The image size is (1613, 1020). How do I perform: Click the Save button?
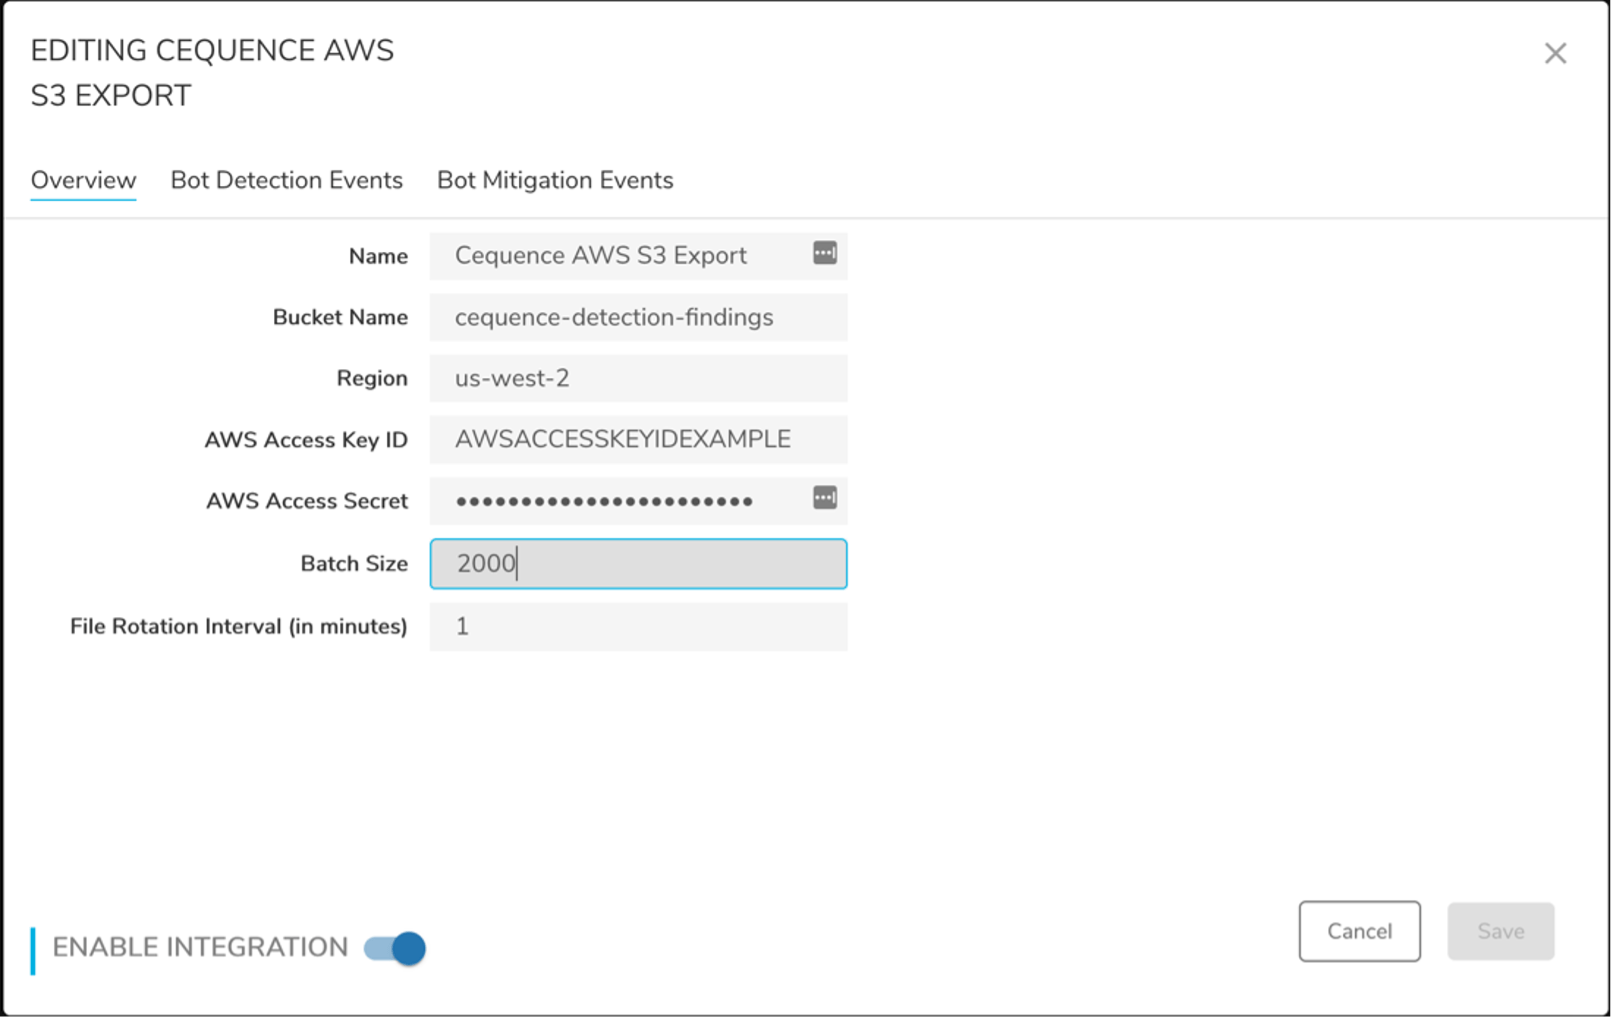pyautogui.click(x=1500, y=931)
